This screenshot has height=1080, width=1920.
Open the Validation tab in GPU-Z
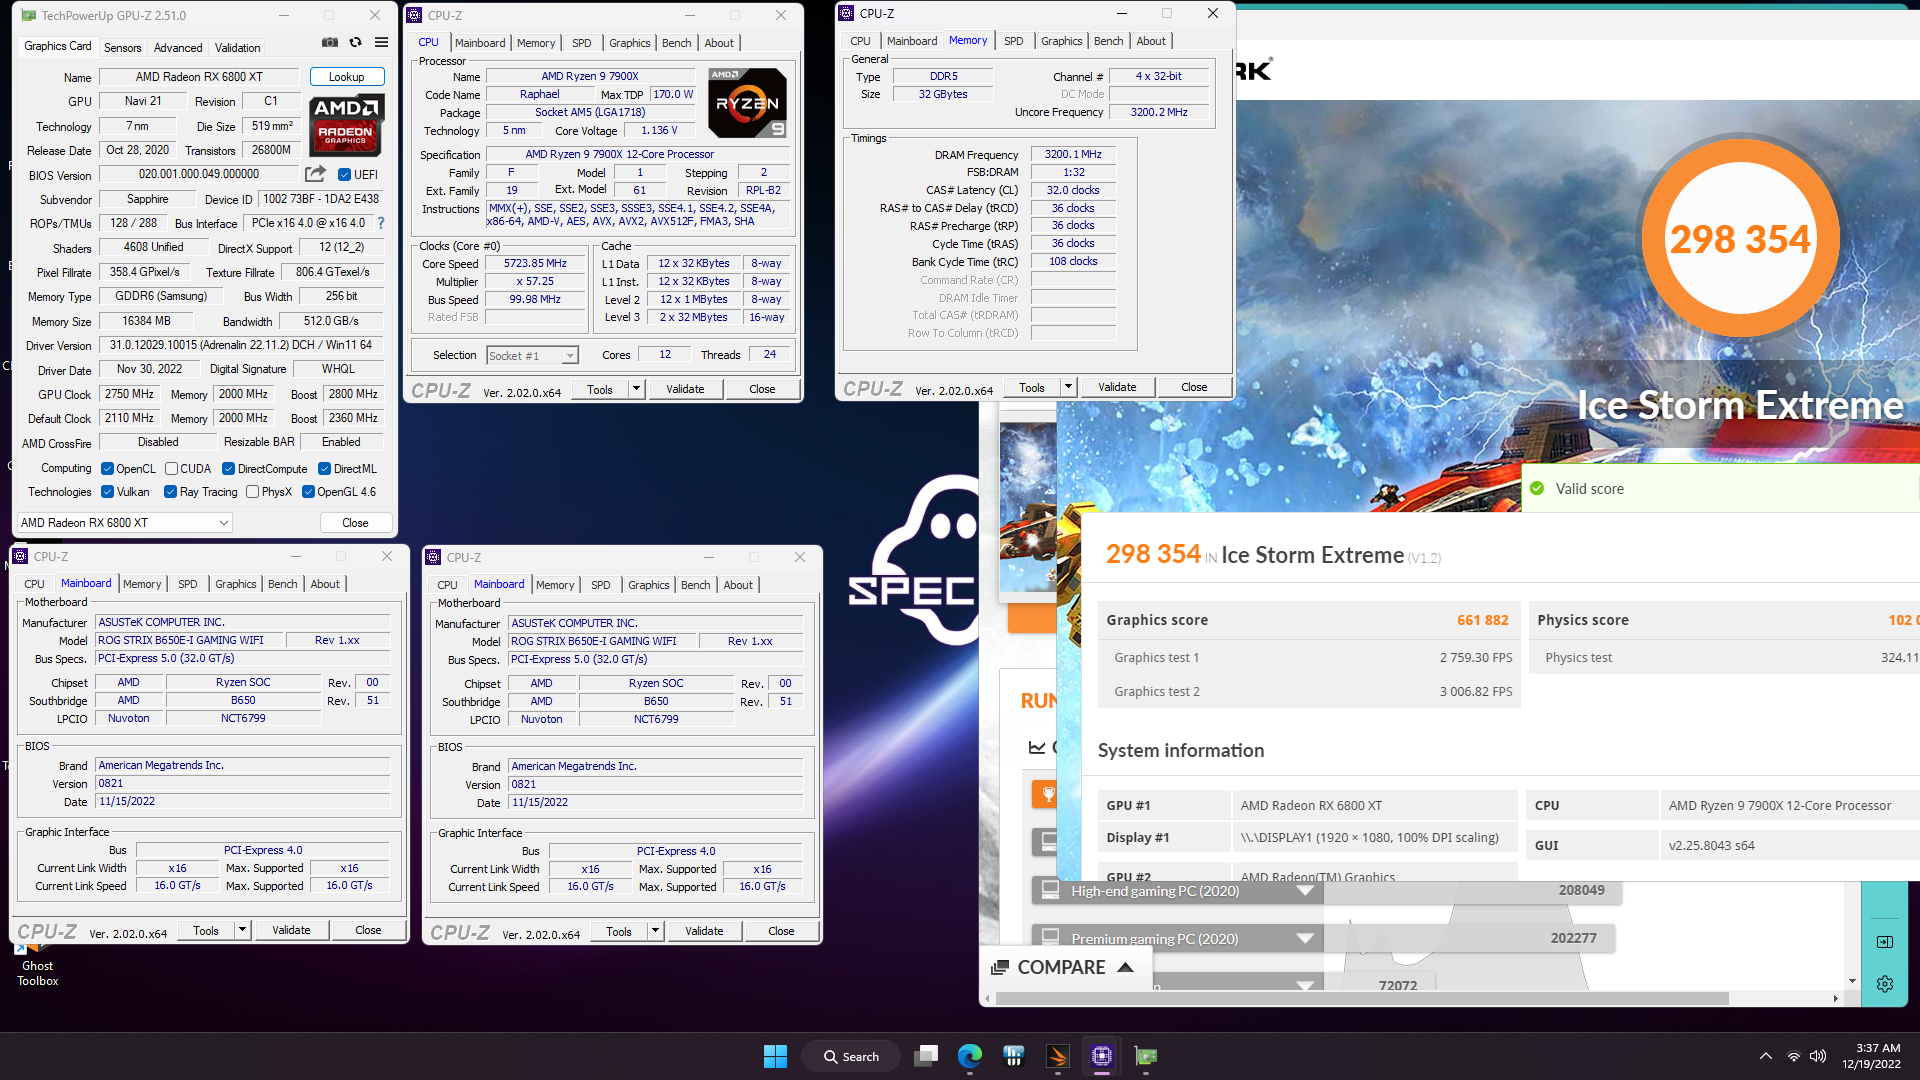[x=237, y=47]
